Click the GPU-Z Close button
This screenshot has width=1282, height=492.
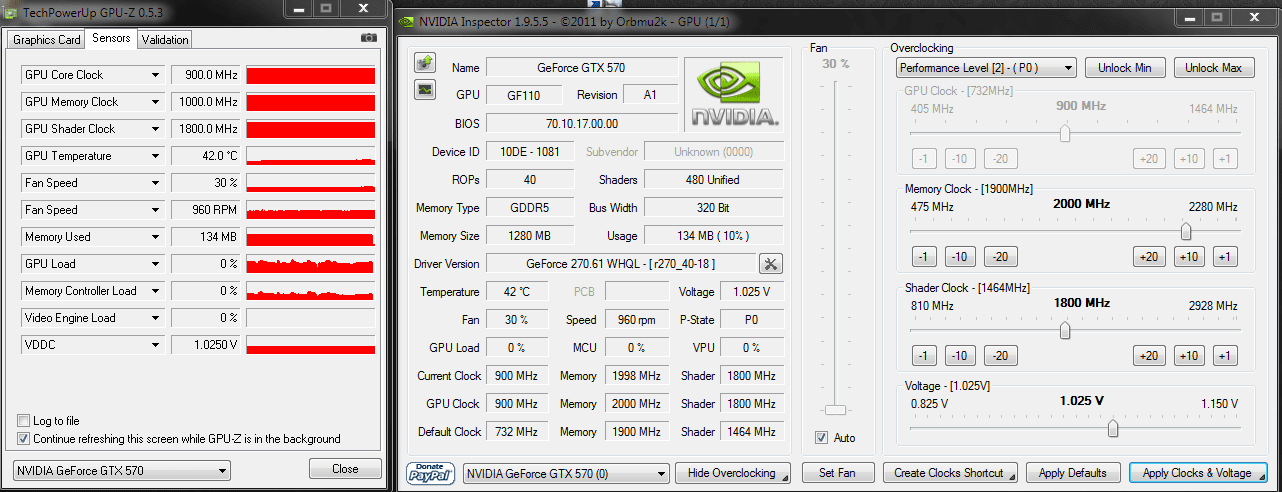[x=345, y=469]
